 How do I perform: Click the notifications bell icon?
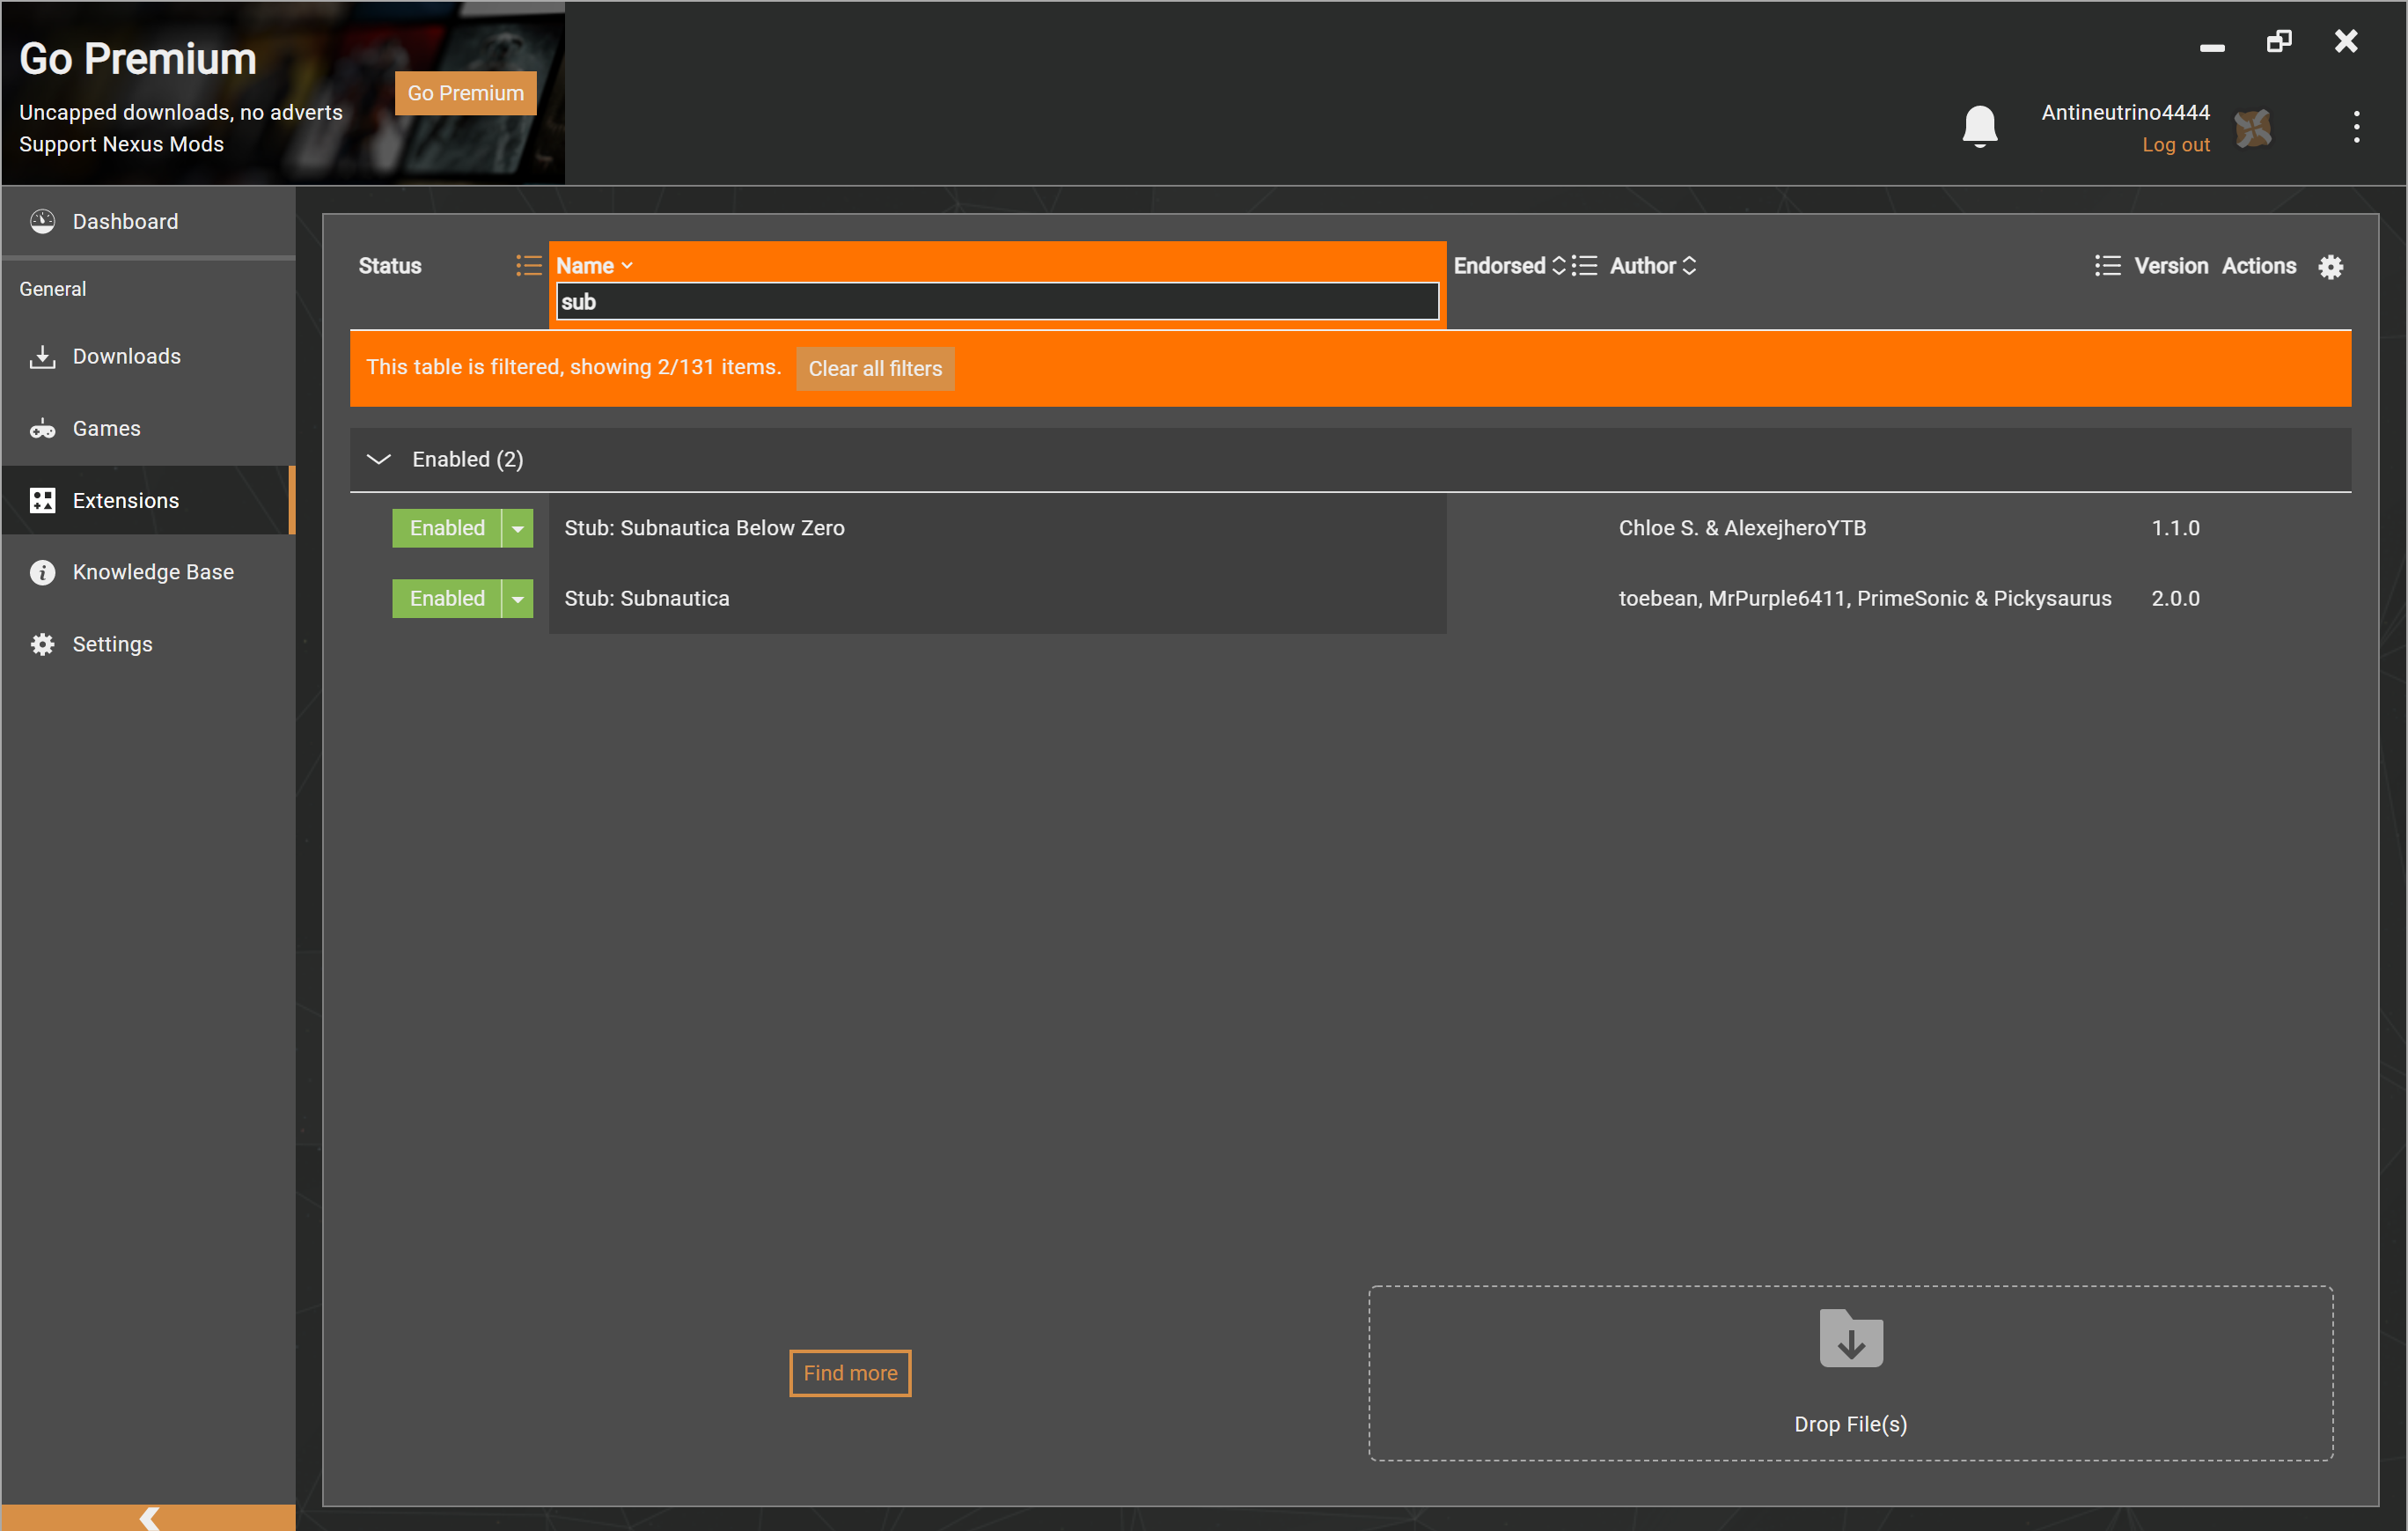click(1979, 126)
